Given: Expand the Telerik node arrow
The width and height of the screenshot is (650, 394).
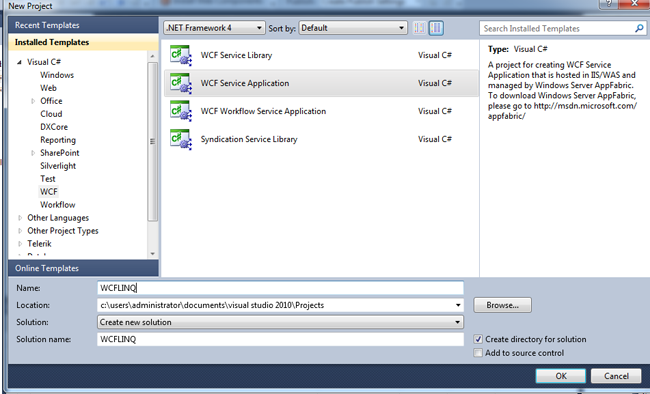Looking at the screenshot, I should pyautogui.click(x=20, y=244).
